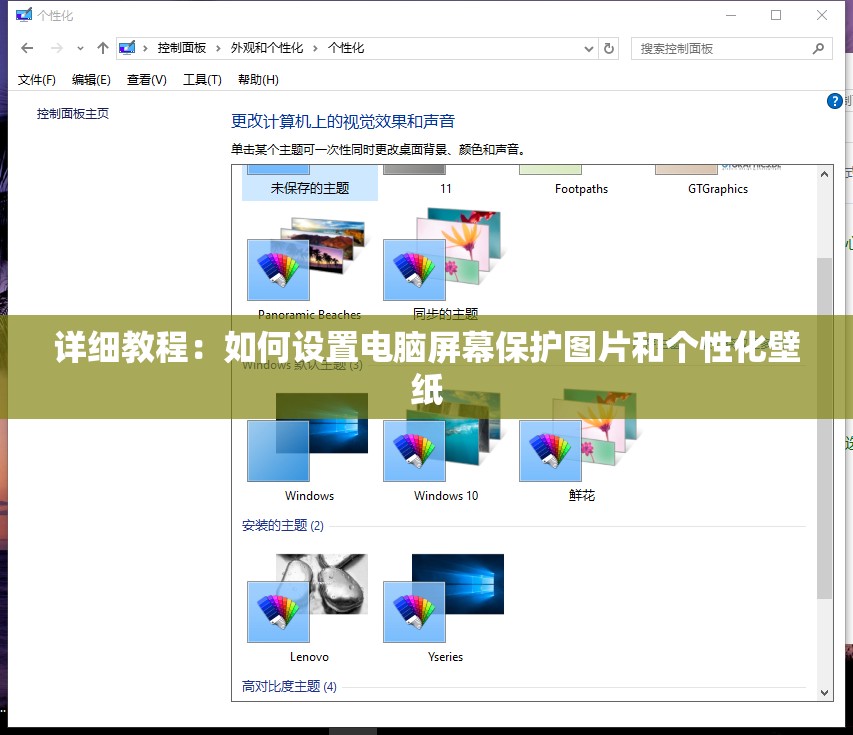Refresh the personalization page

[x=609, y=48]
